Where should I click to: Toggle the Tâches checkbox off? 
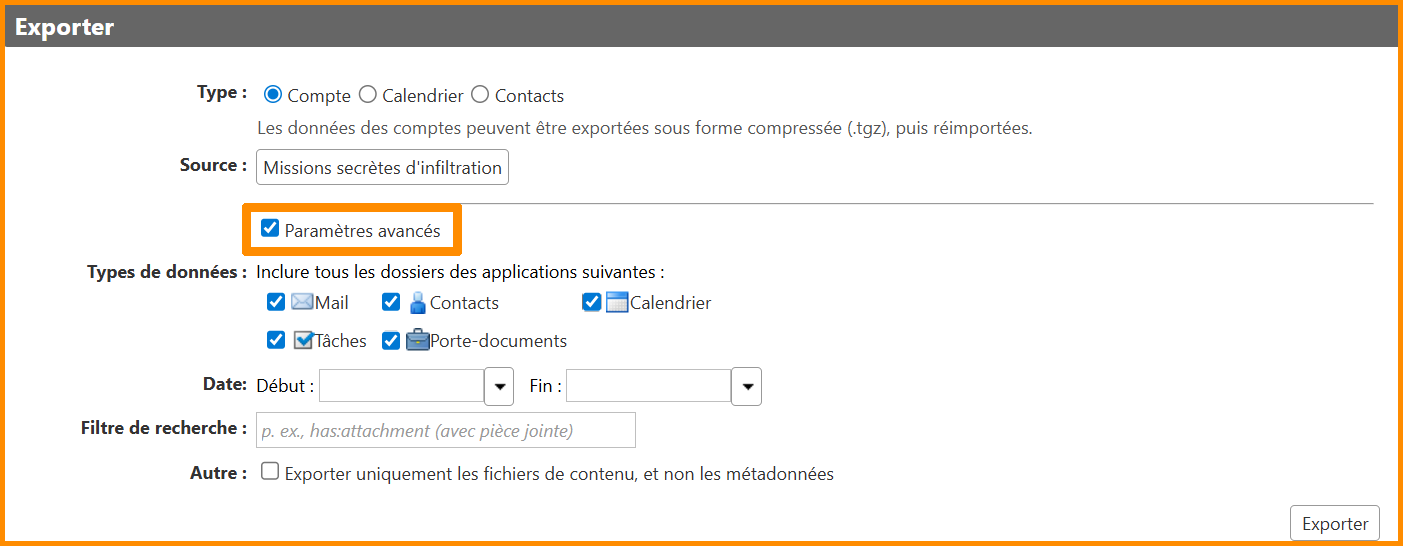click(276, 340)
